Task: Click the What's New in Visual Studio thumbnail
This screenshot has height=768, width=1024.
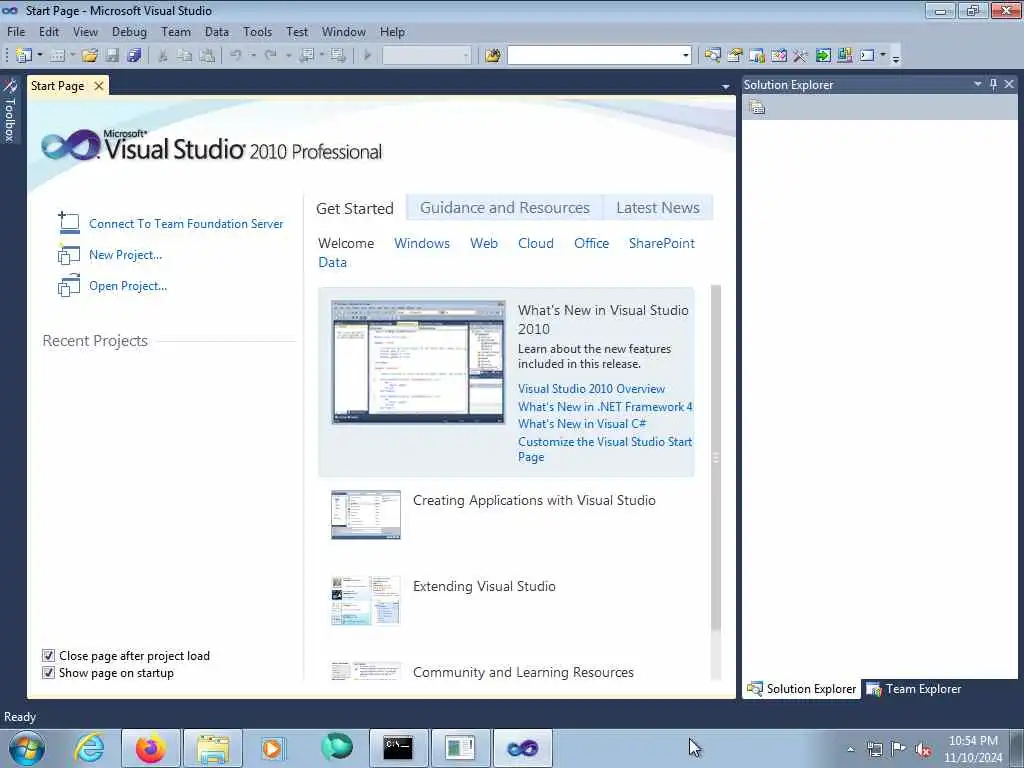Action: click(x=418, y=362)
